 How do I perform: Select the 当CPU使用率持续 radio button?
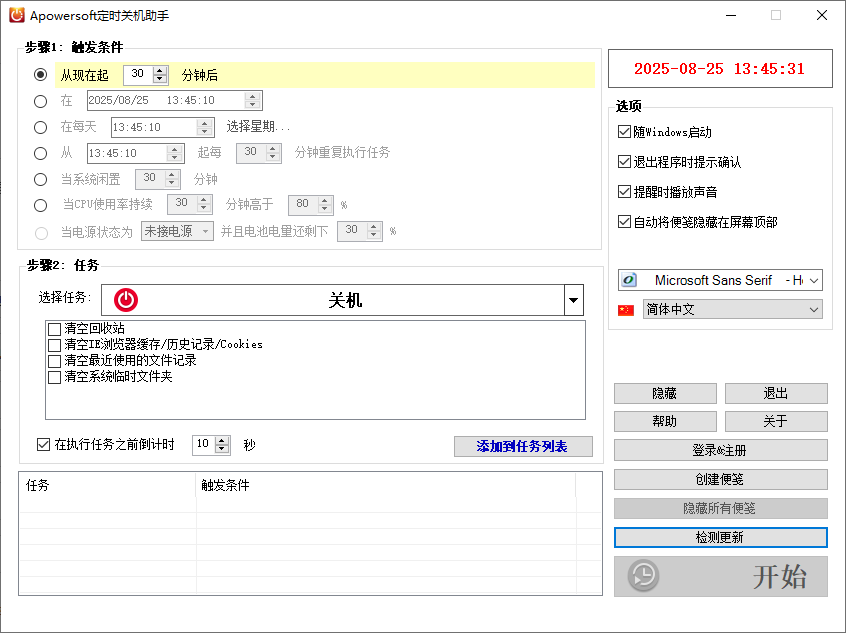[x=40, y=205]
